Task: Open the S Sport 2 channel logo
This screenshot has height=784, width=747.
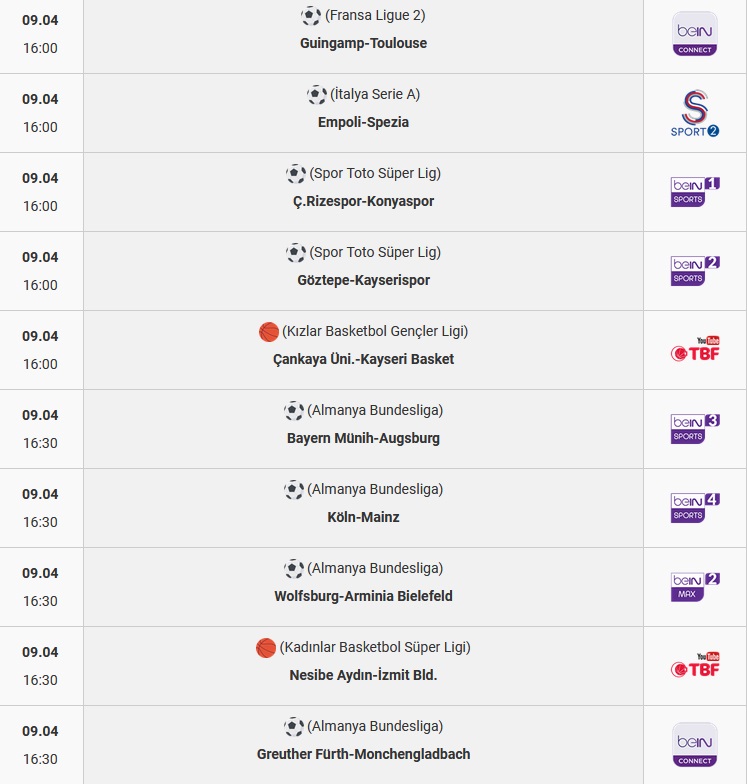Action: (x=694, y=113)
